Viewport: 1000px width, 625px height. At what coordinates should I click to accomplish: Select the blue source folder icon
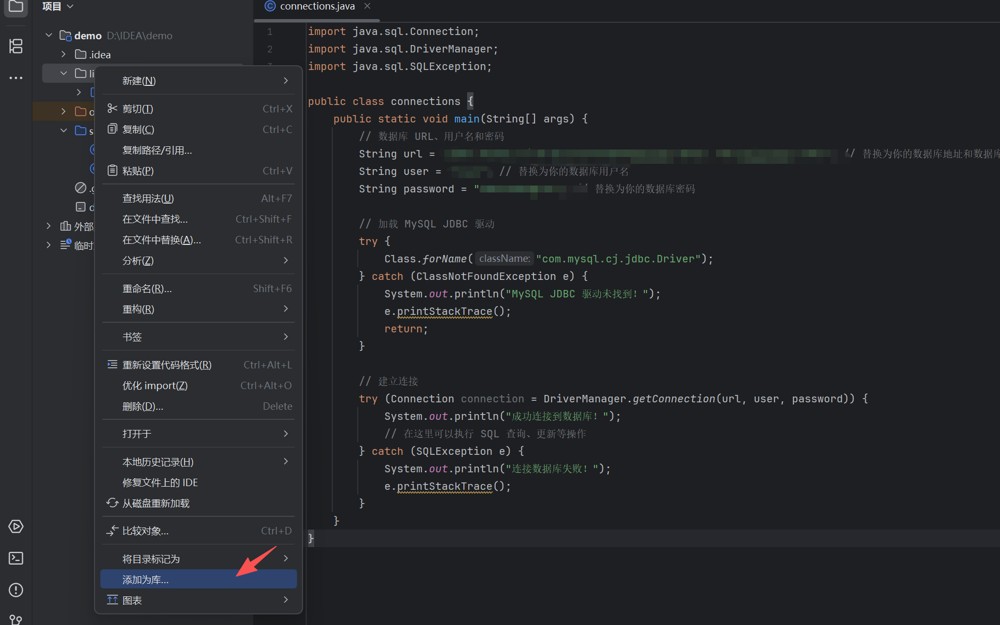coord(80,131)
